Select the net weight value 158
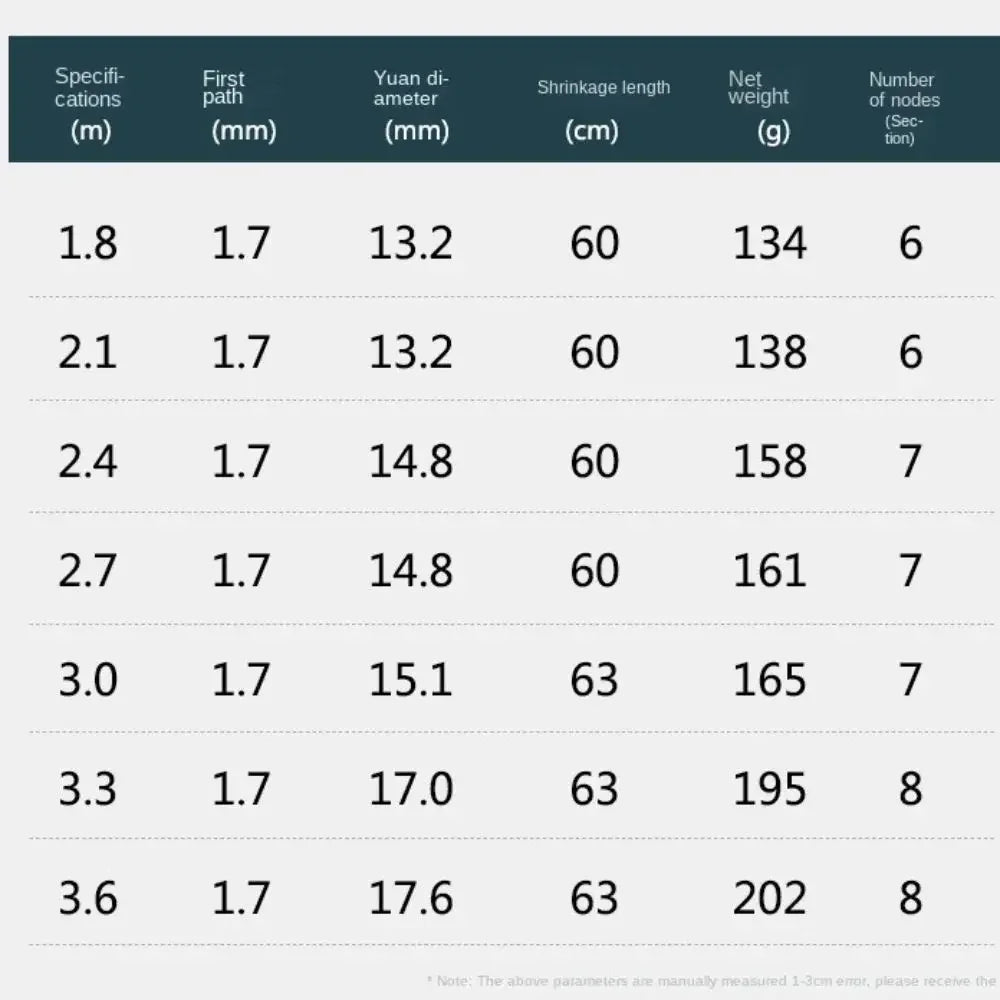The width and height of the screenshot is (1000, 1000). click(770, 461)
